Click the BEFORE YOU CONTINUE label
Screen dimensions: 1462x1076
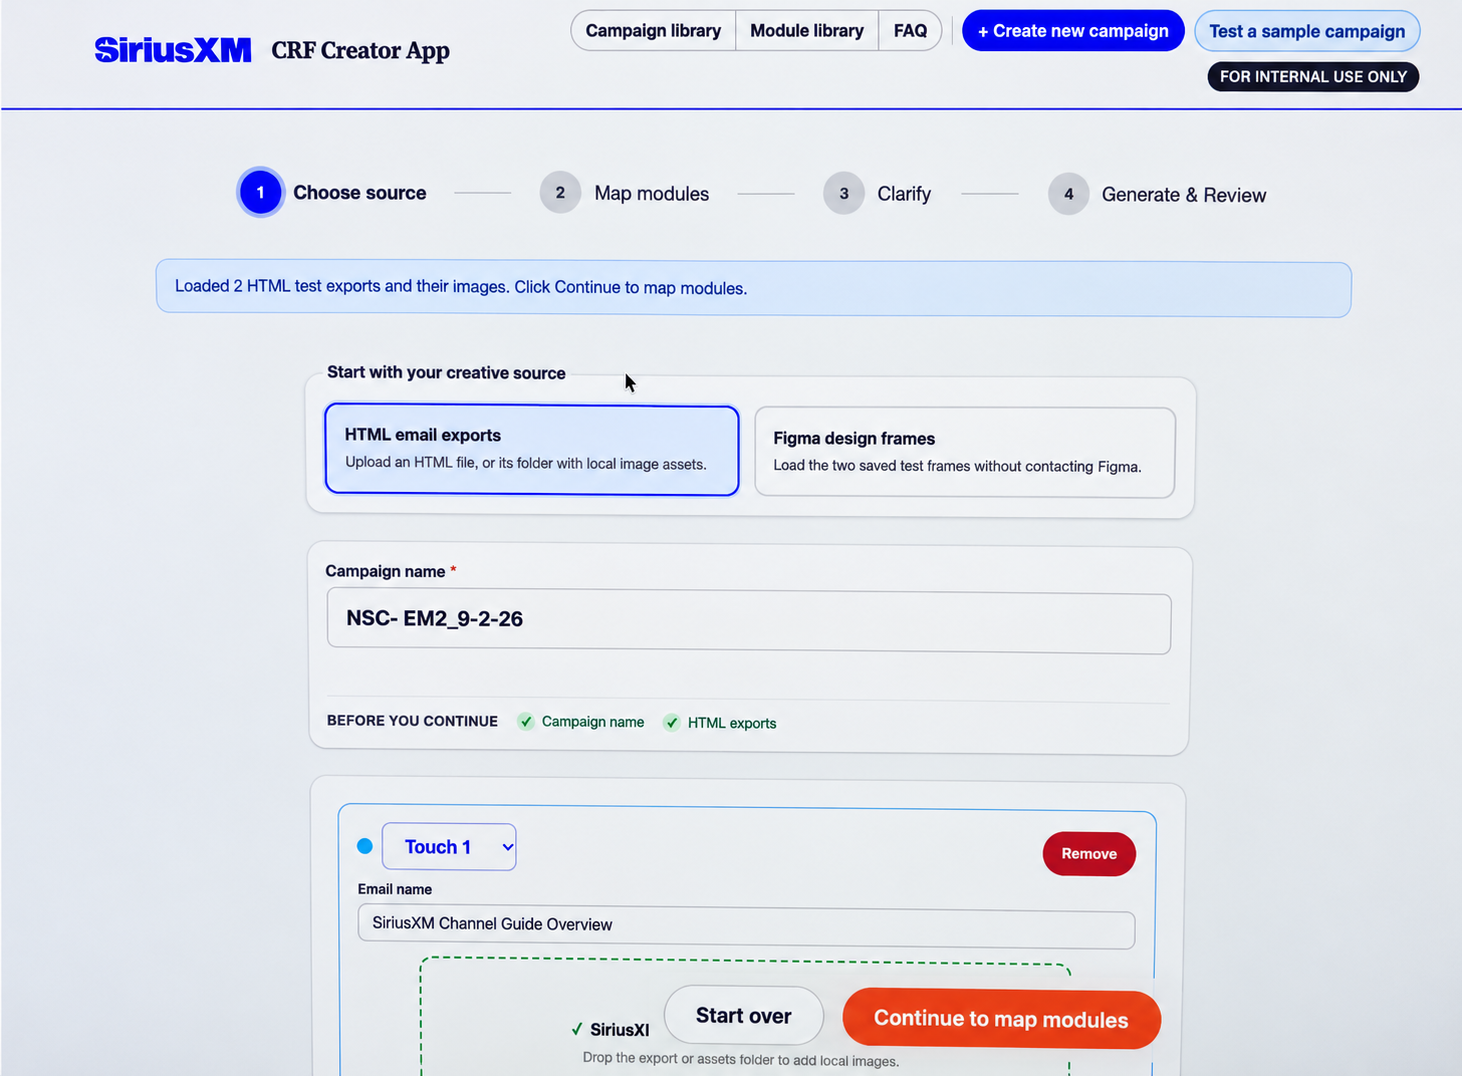coord(412,721)
